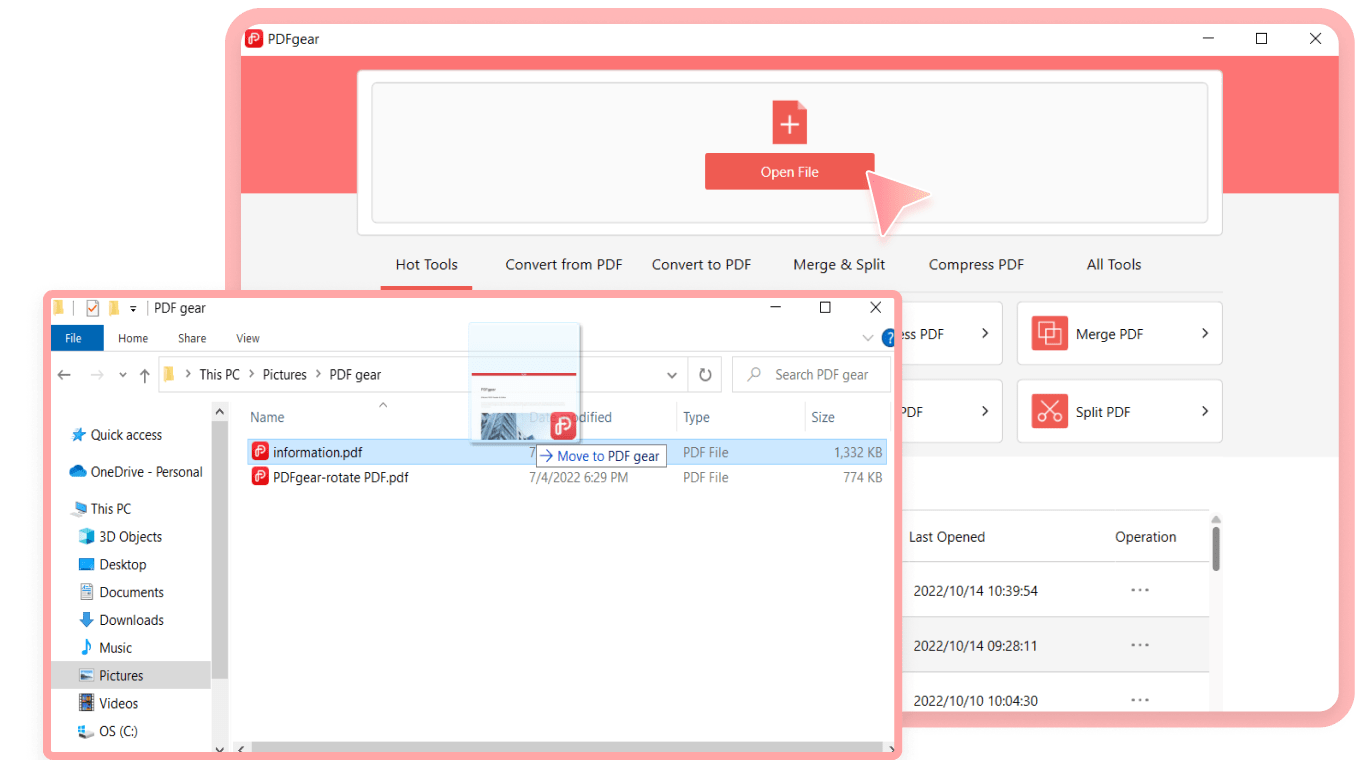Click the information.pdf file icon
Screen dimensions: 1367x760
coord(260,452)
